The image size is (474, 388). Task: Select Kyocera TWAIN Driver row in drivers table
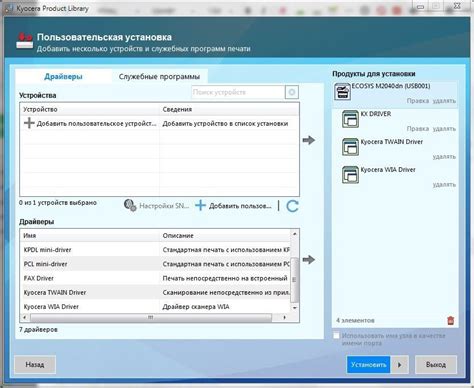coord(155,293)
